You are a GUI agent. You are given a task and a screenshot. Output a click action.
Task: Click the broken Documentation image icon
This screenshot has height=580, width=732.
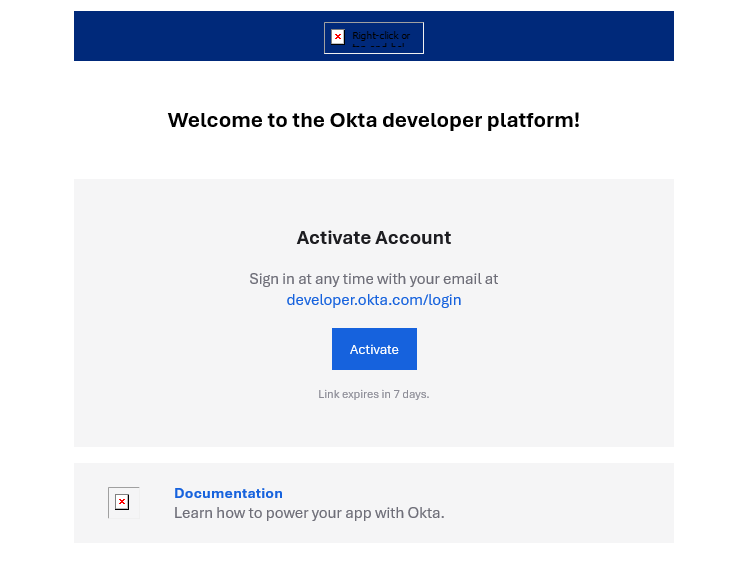tap(123, 502)
